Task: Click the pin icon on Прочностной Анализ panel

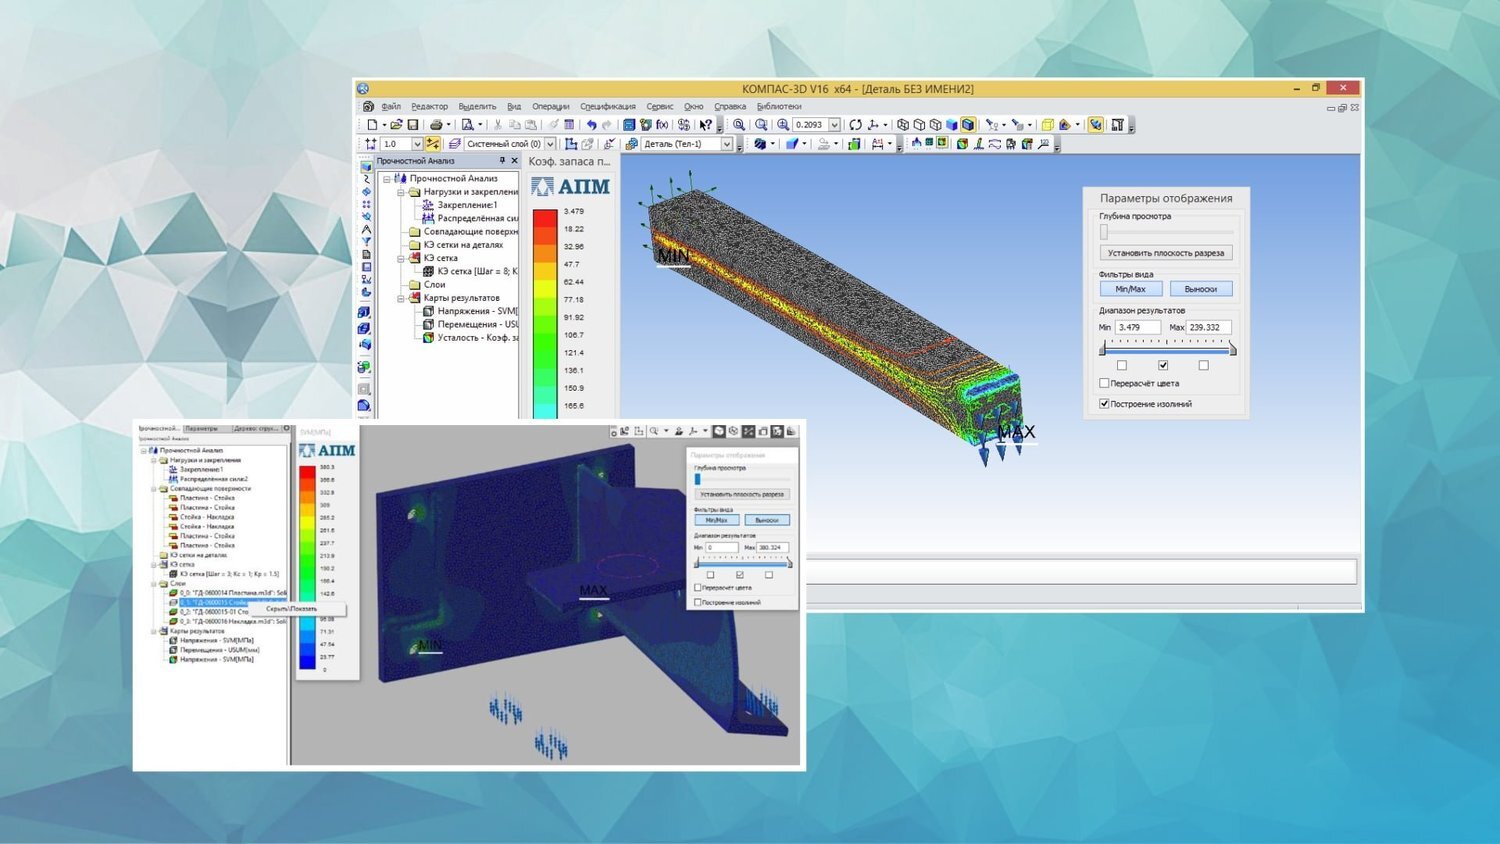Action: [502, 161]
